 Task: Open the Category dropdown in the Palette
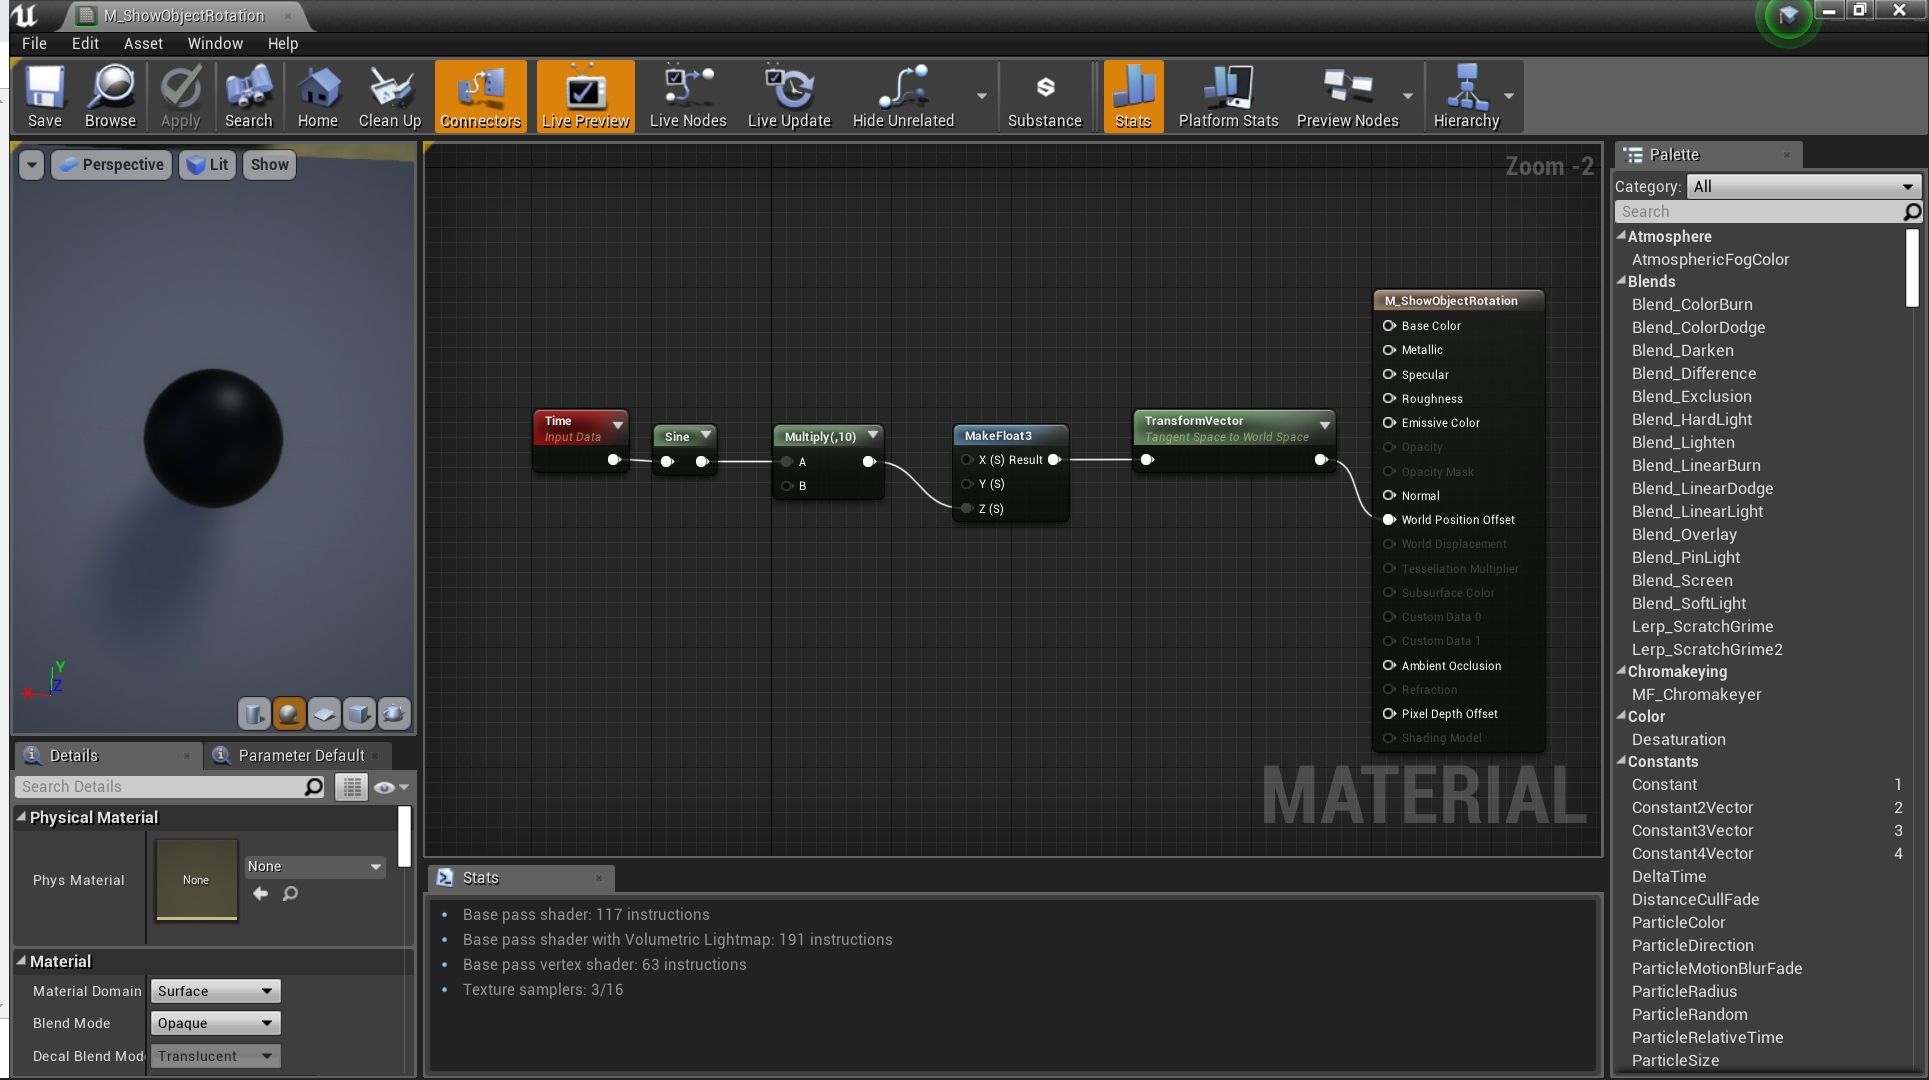[1803, 186]
